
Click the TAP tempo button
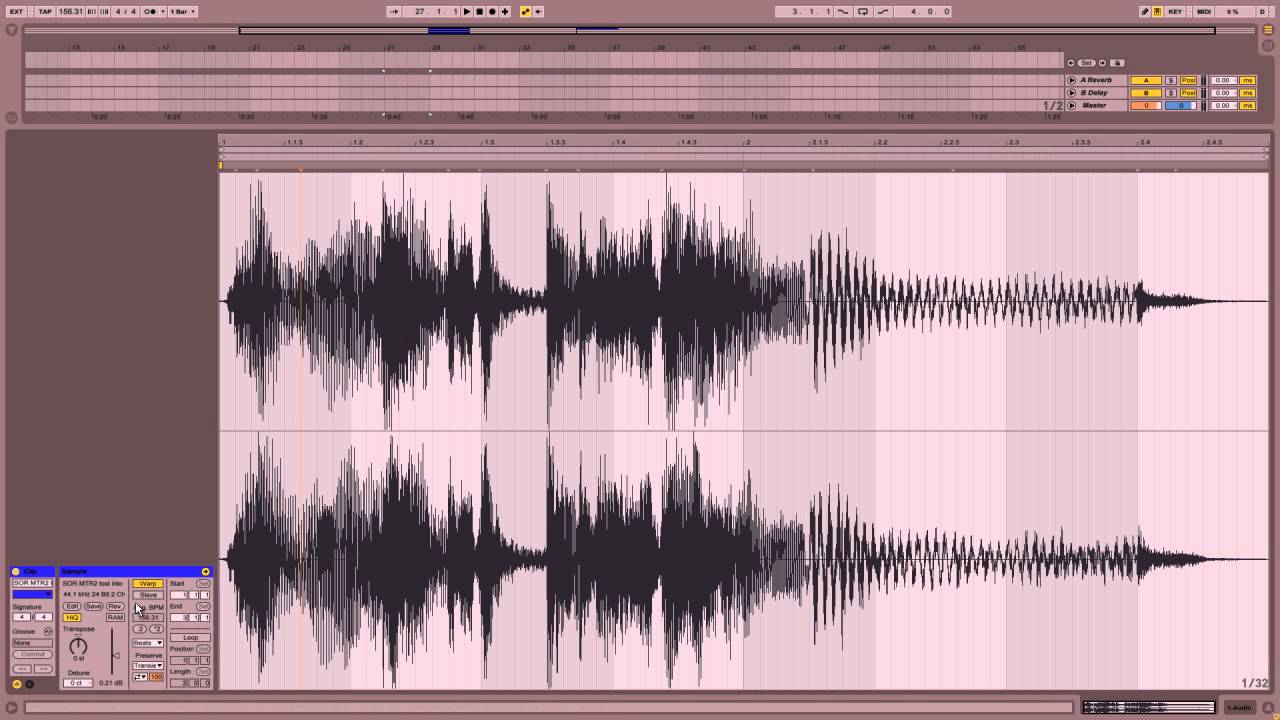[45, 12]
